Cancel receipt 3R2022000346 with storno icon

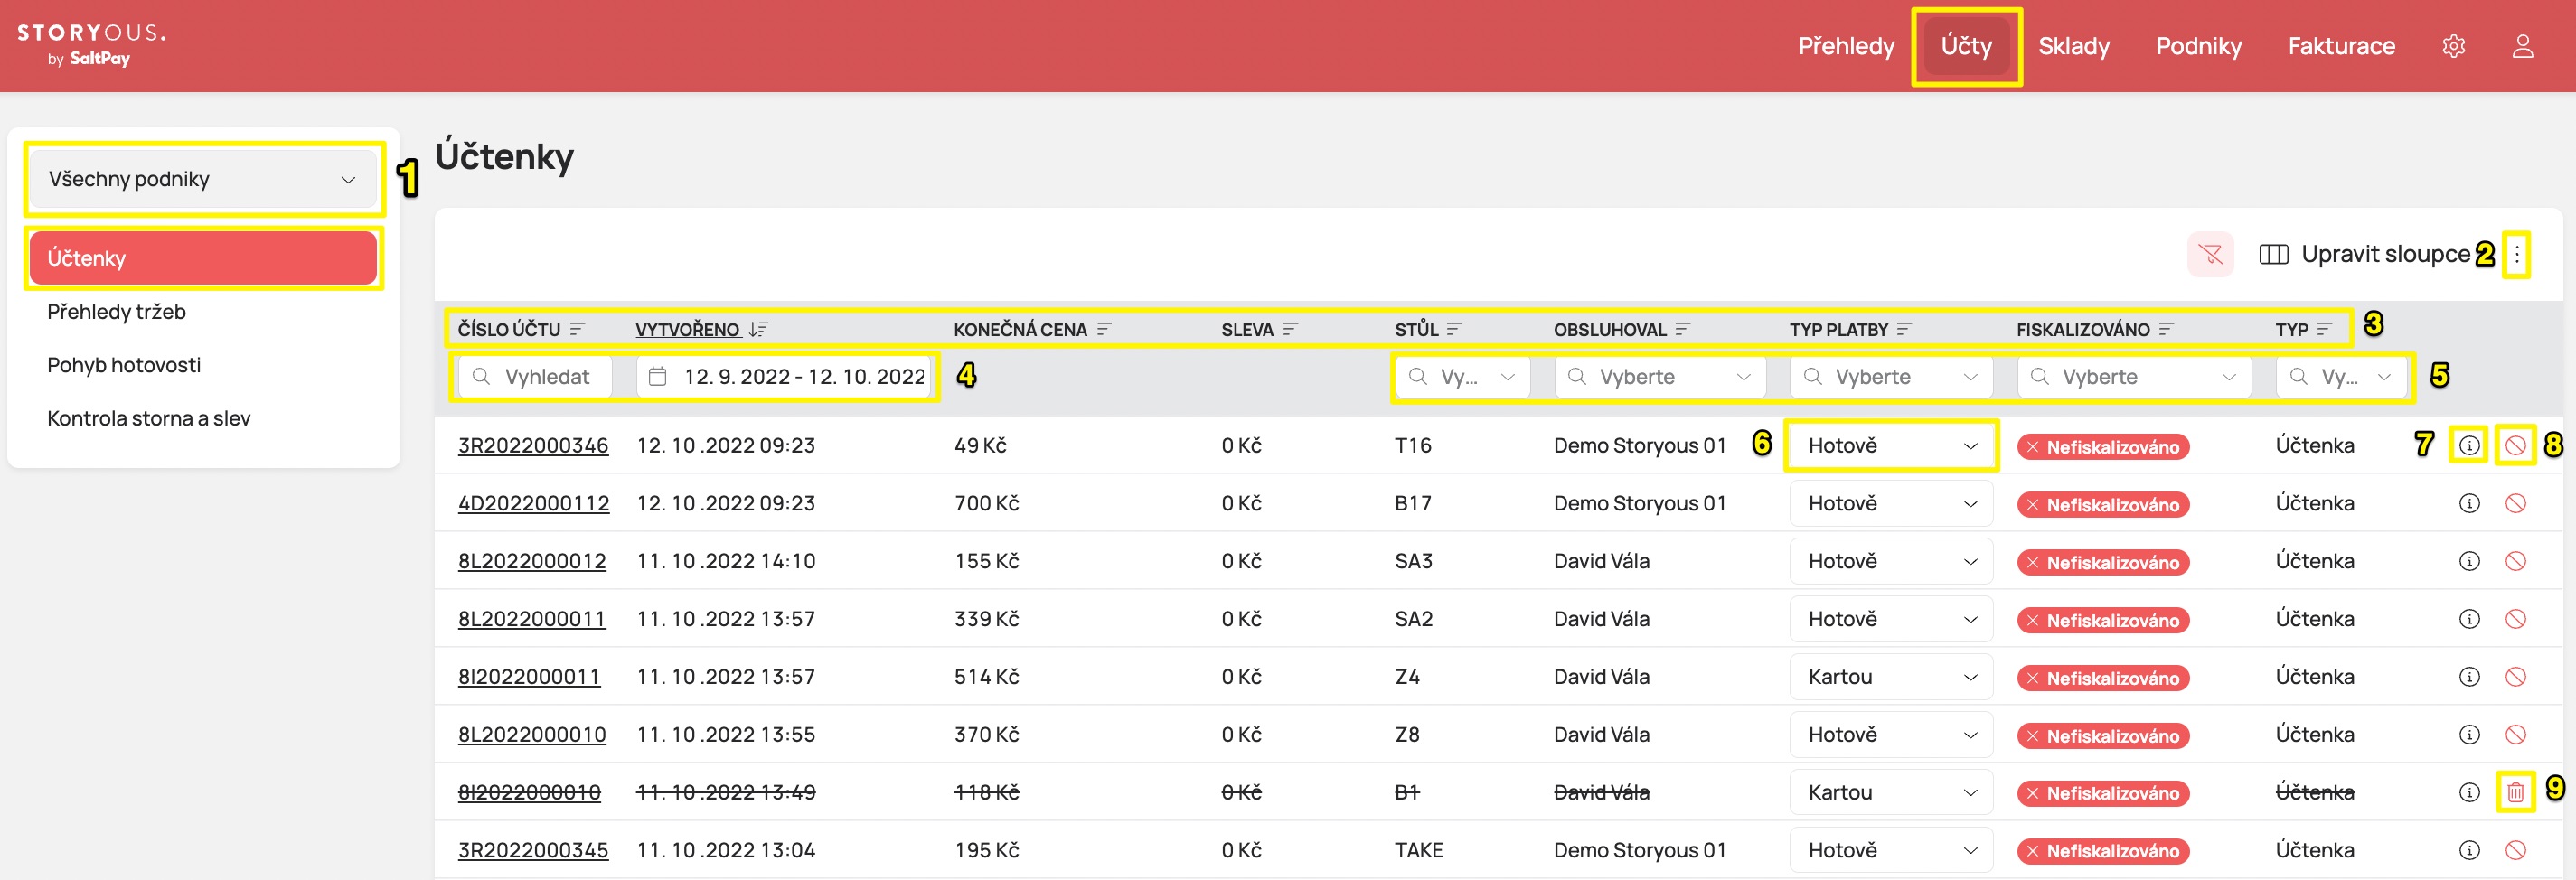coord(2515,445)
